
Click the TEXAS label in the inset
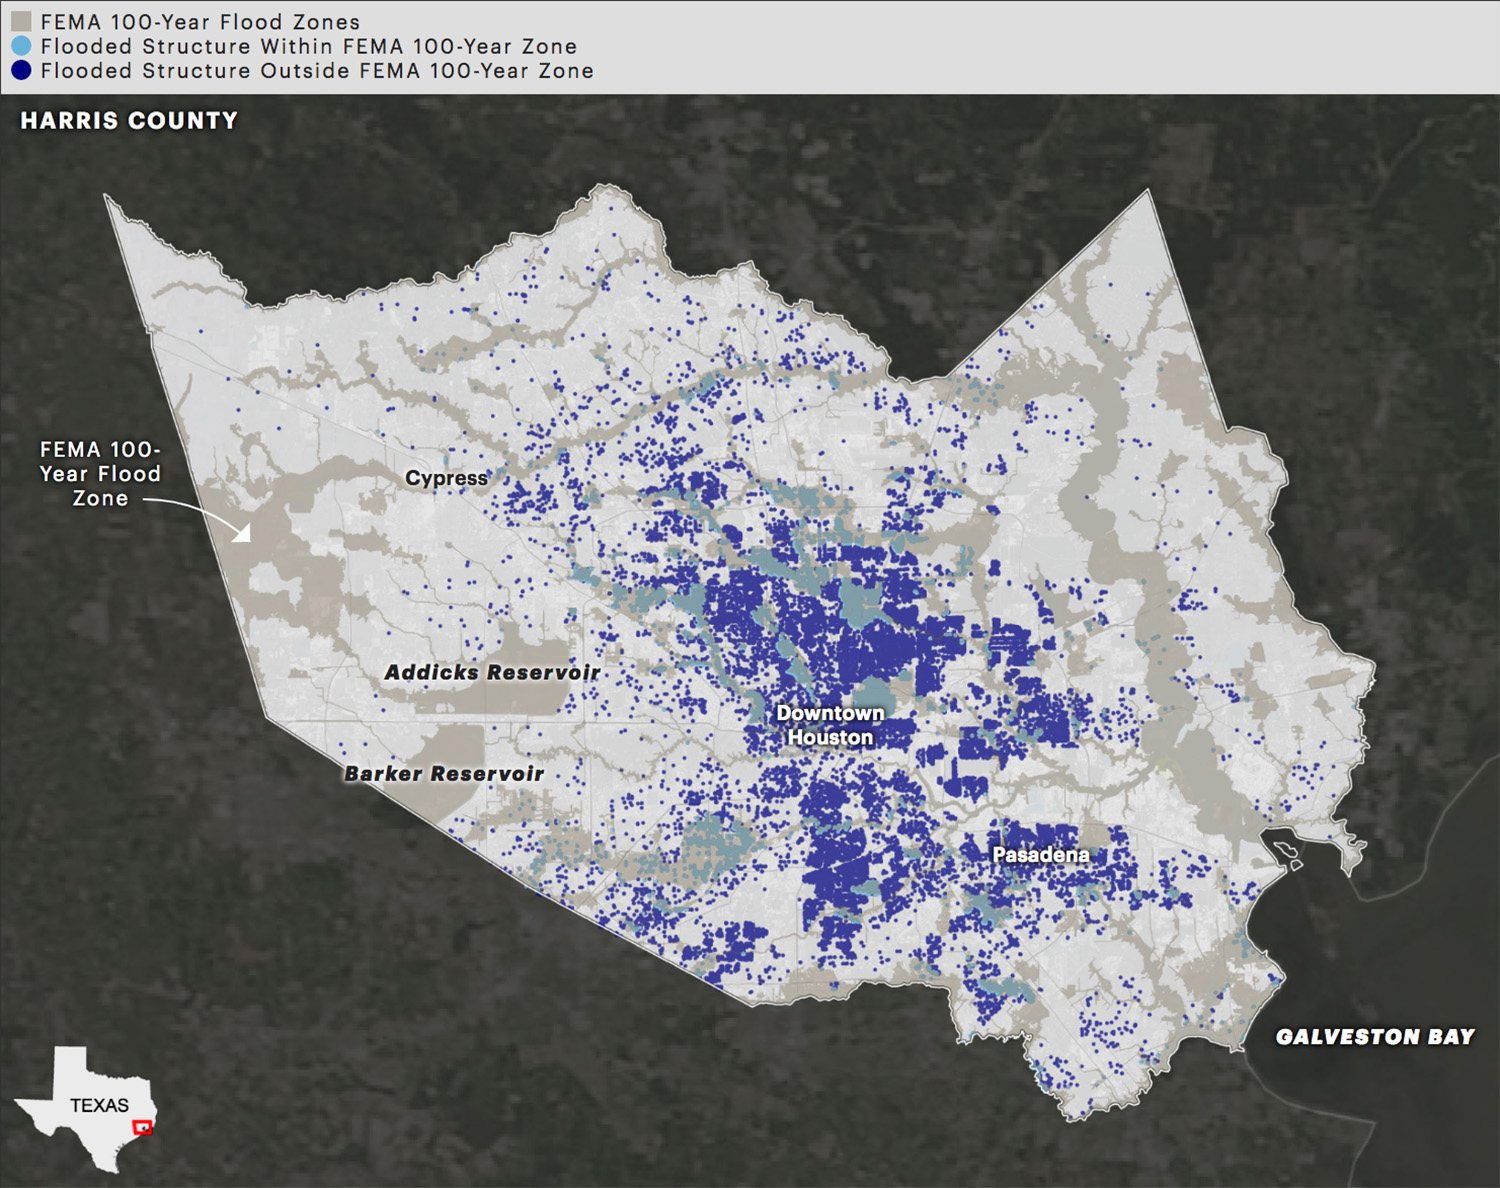(x=99, y=1105)
